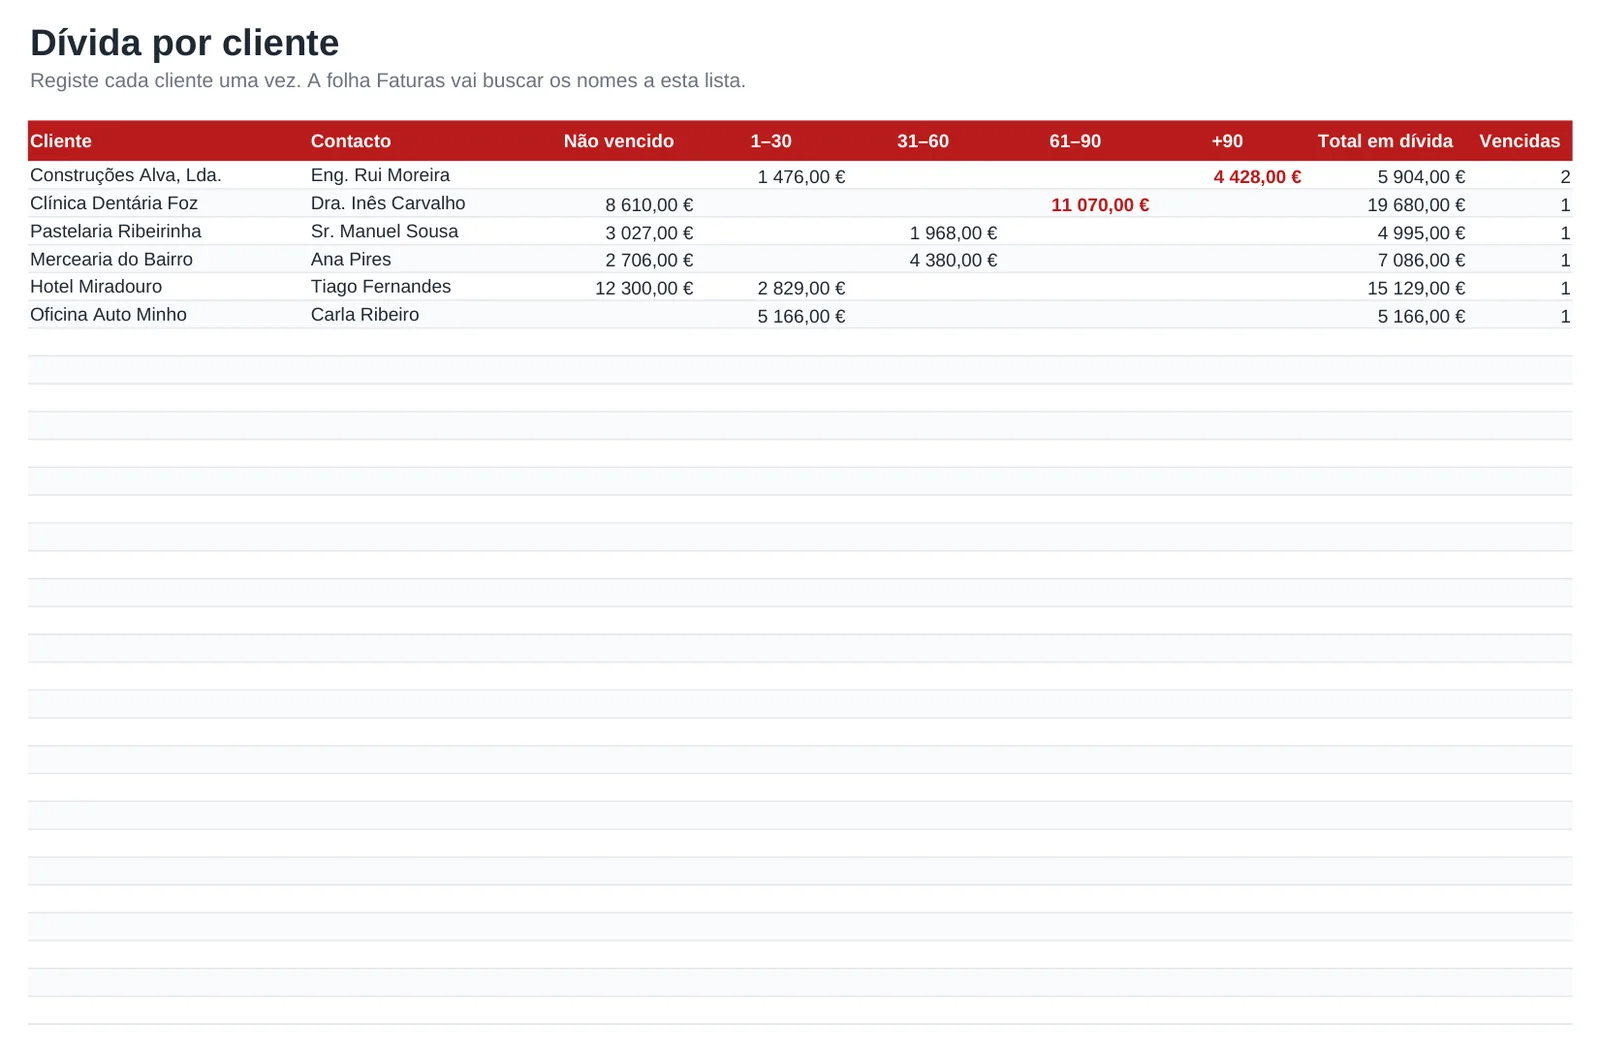Select the Cliente column header
The height and width of the screenshot is (1052, 1600).
61,141
